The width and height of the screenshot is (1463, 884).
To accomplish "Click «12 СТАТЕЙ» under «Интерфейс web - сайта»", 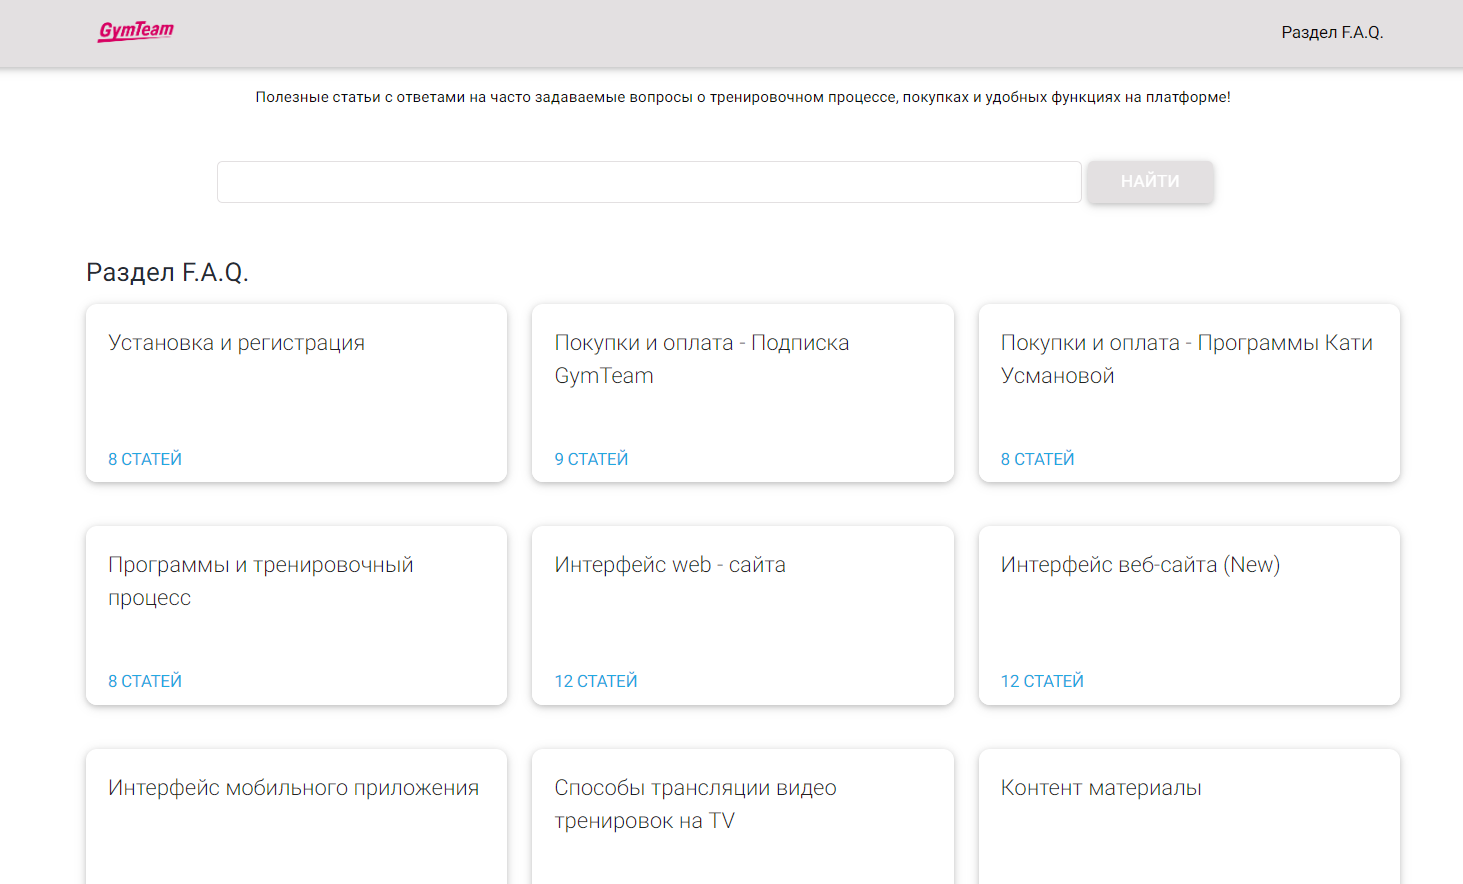I will (x=595, y=680).
